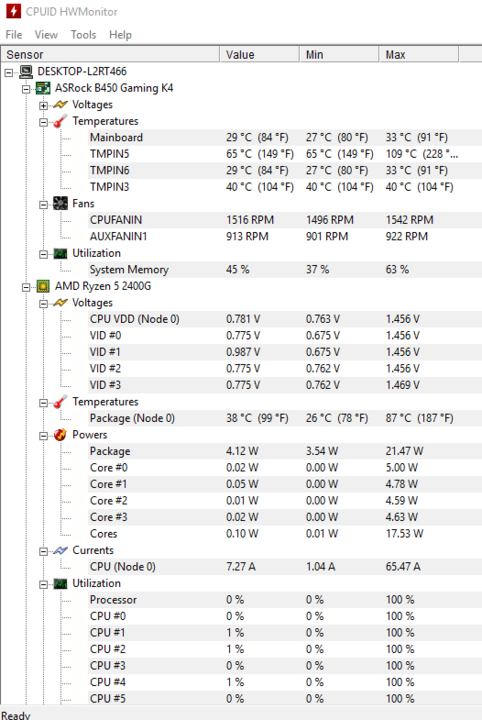Click the Max column header
482x720 pixels.
419,55
